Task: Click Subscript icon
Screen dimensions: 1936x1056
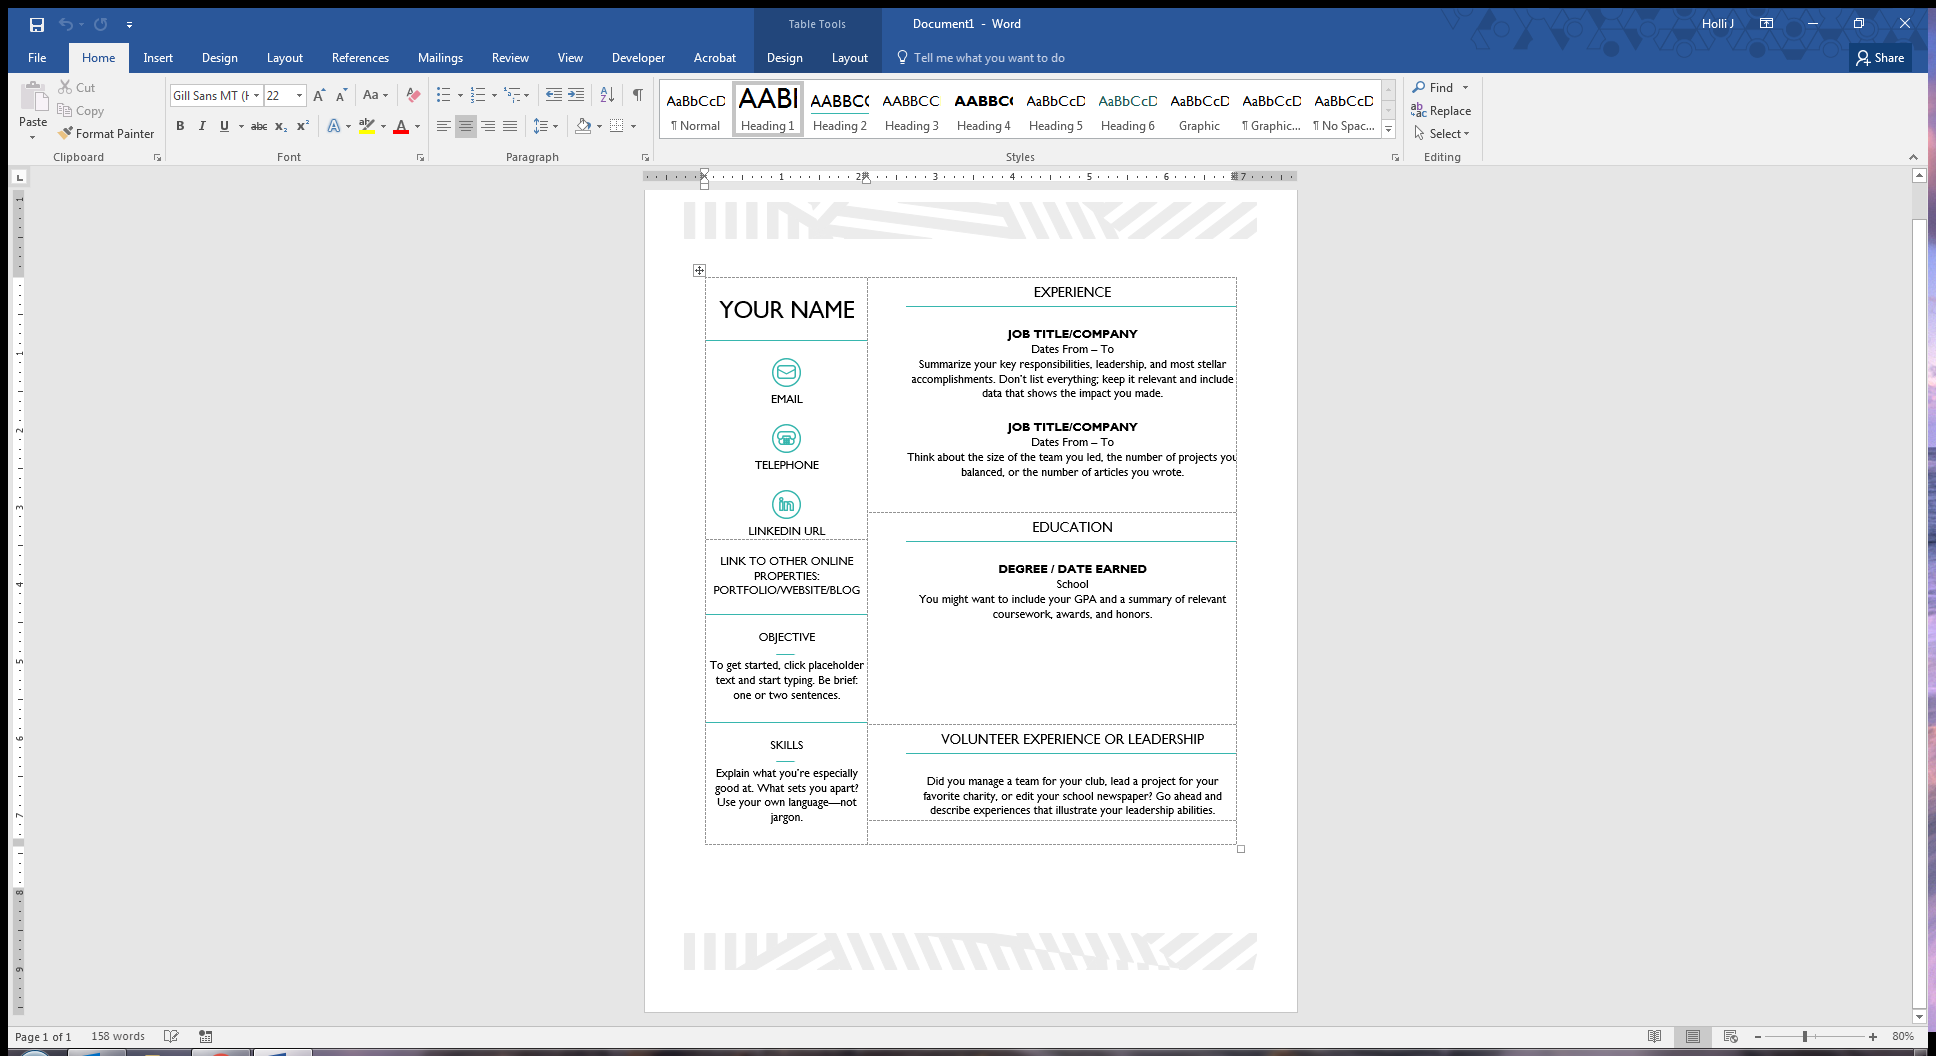Action: (x=281, y=126)
